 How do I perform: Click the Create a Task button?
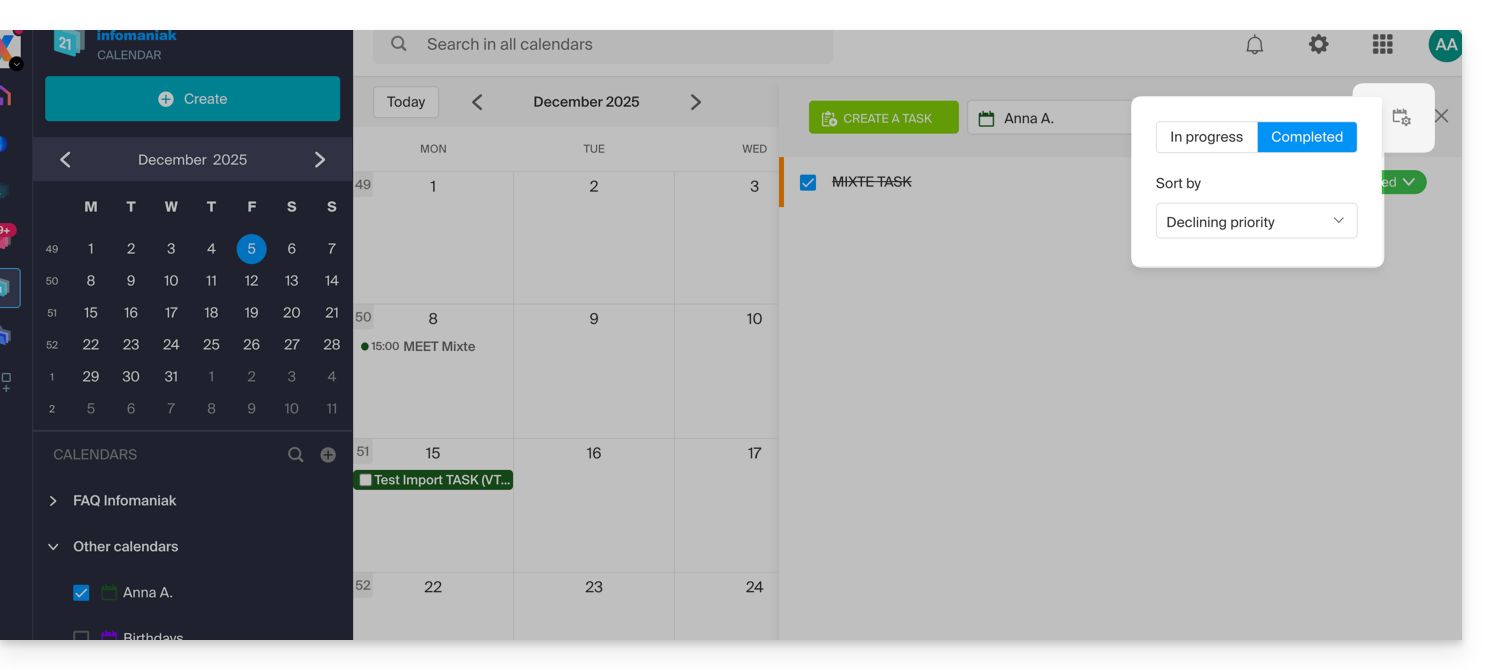(x=883, y=118)
